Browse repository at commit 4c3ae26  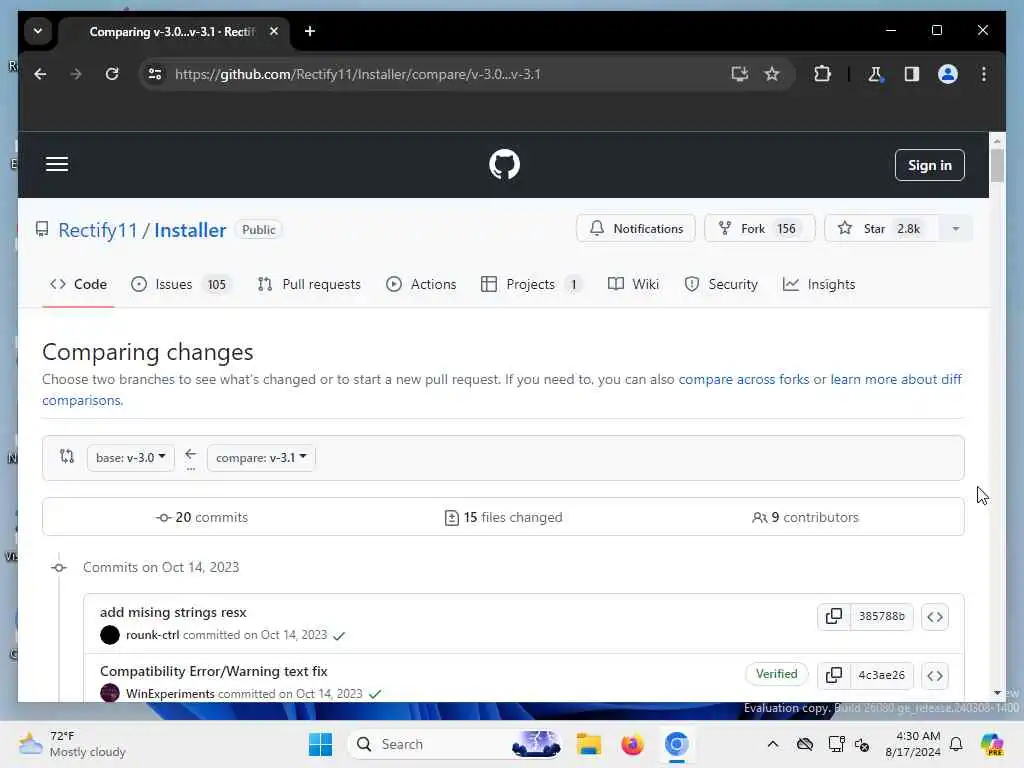pyautogui.click(x=935, y=675)
